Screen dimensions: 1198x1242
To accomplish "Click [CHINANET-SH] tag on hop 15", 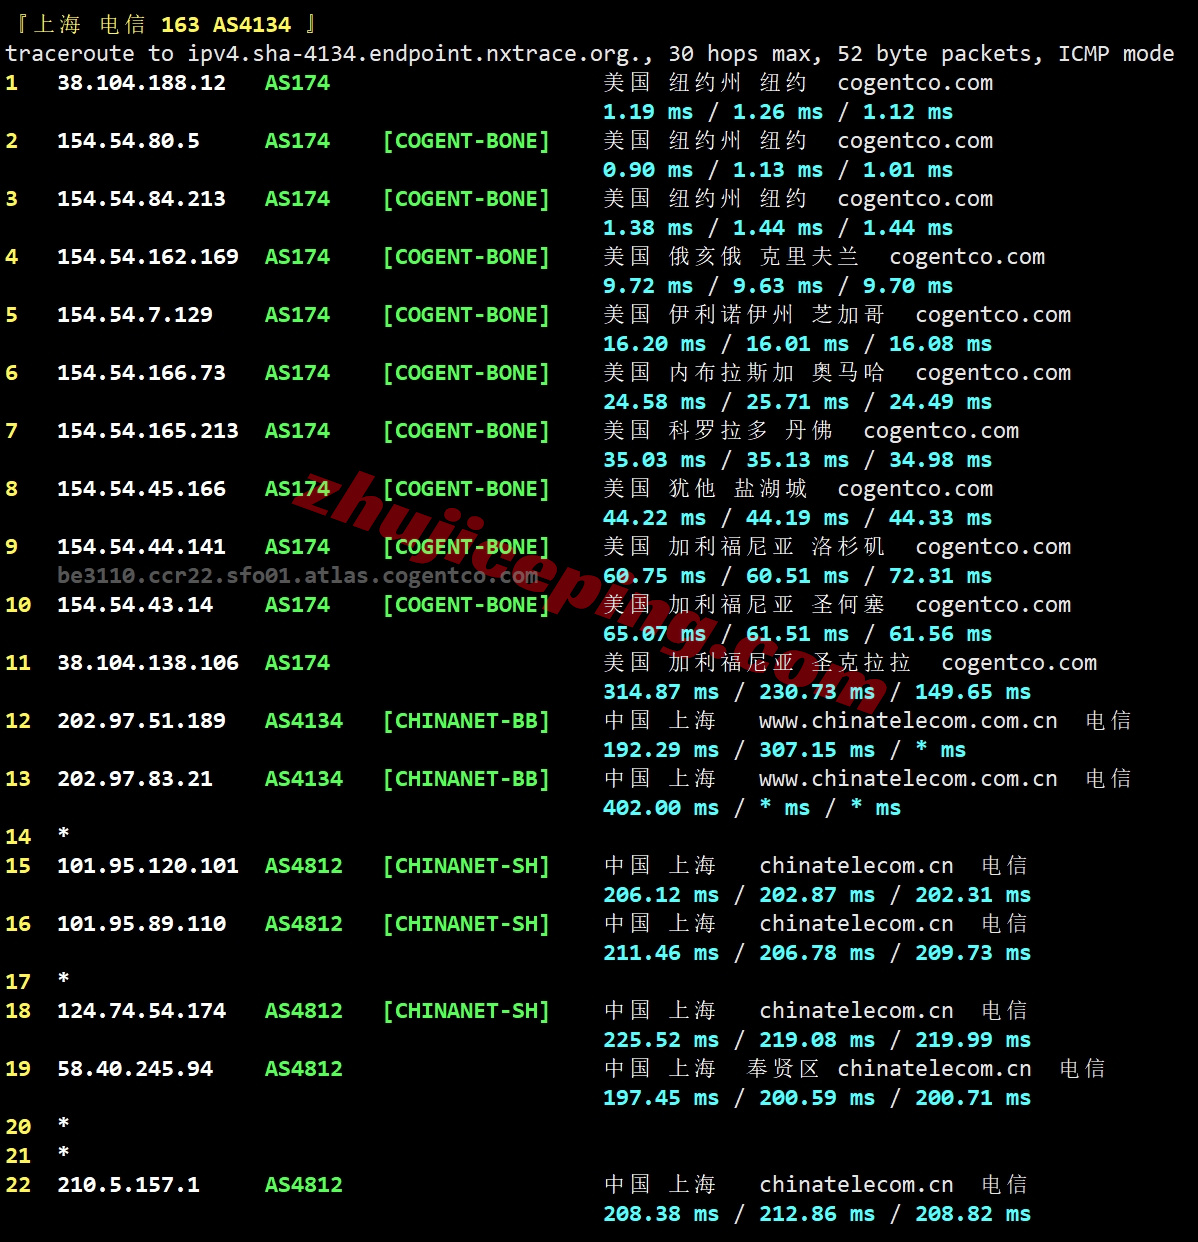I will pos(466,866).
